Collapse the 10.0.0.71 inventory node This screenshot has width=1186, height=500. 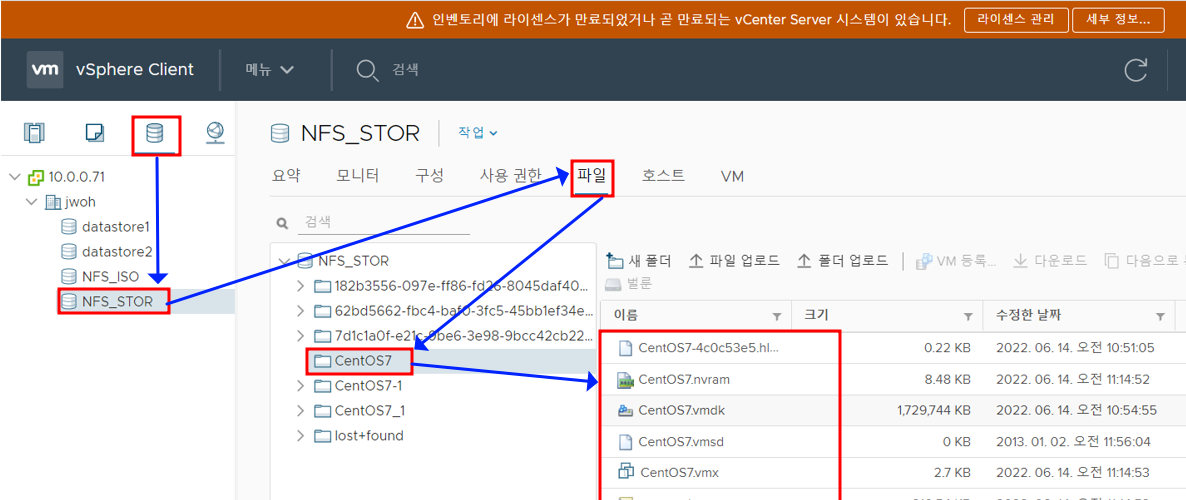click(14, 177)
